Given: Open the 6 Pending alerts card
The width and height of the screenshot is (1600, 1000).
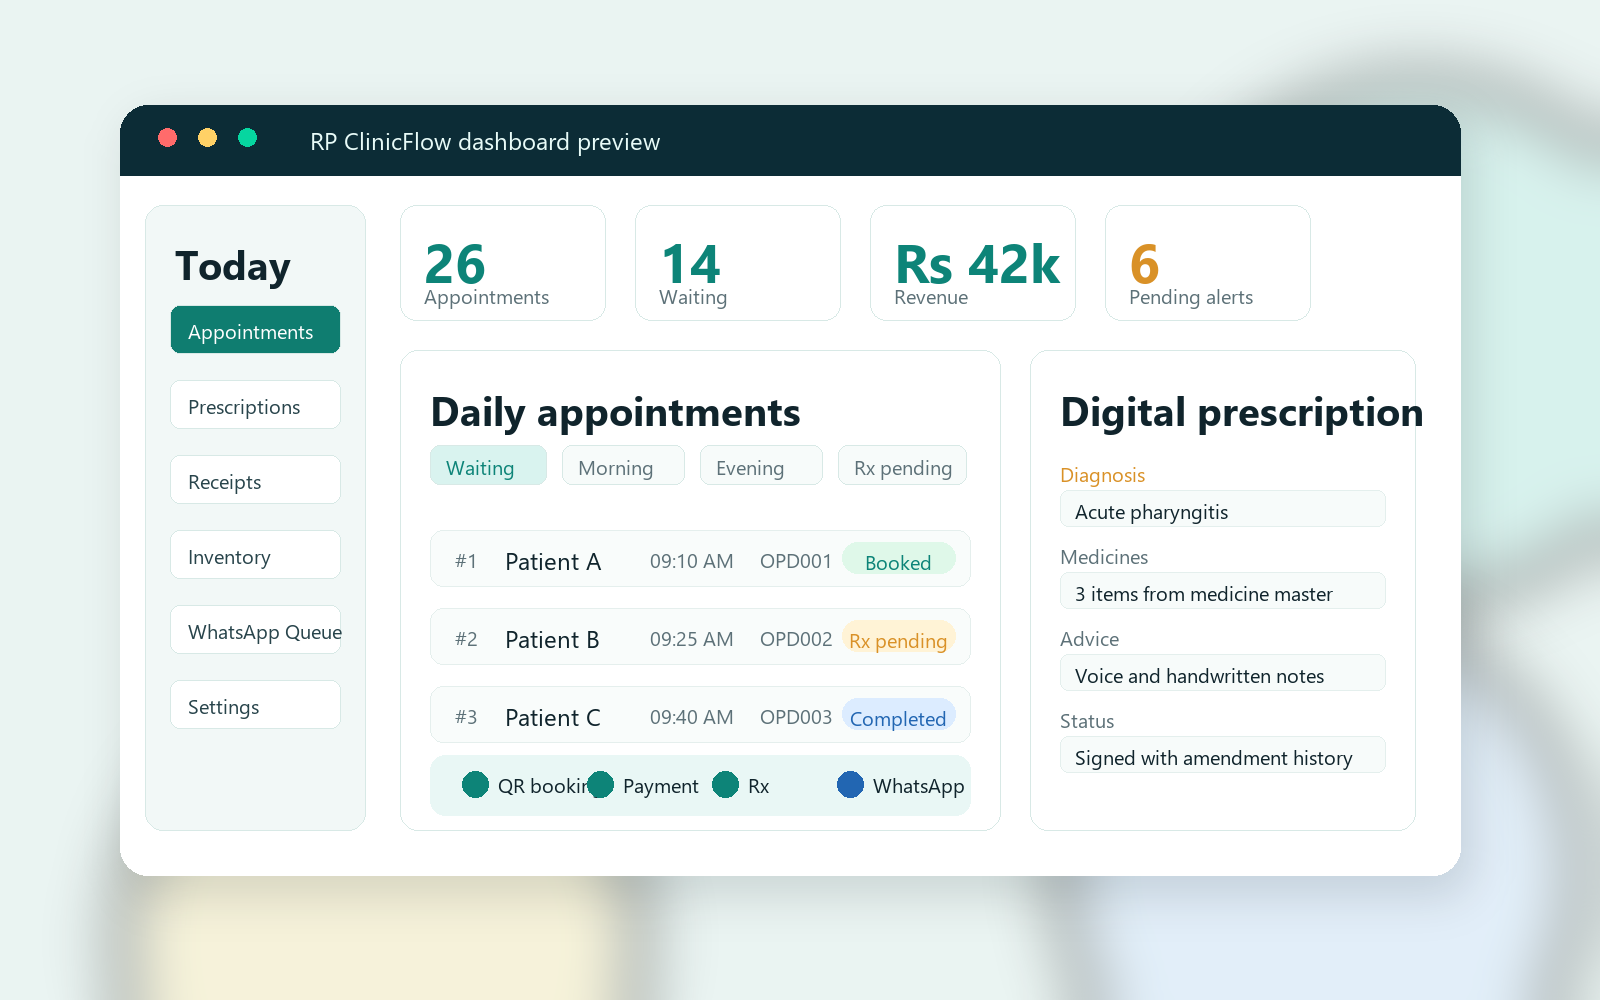Looking at the screenshot, I should pyautogui.click(x=1208, y=263).
